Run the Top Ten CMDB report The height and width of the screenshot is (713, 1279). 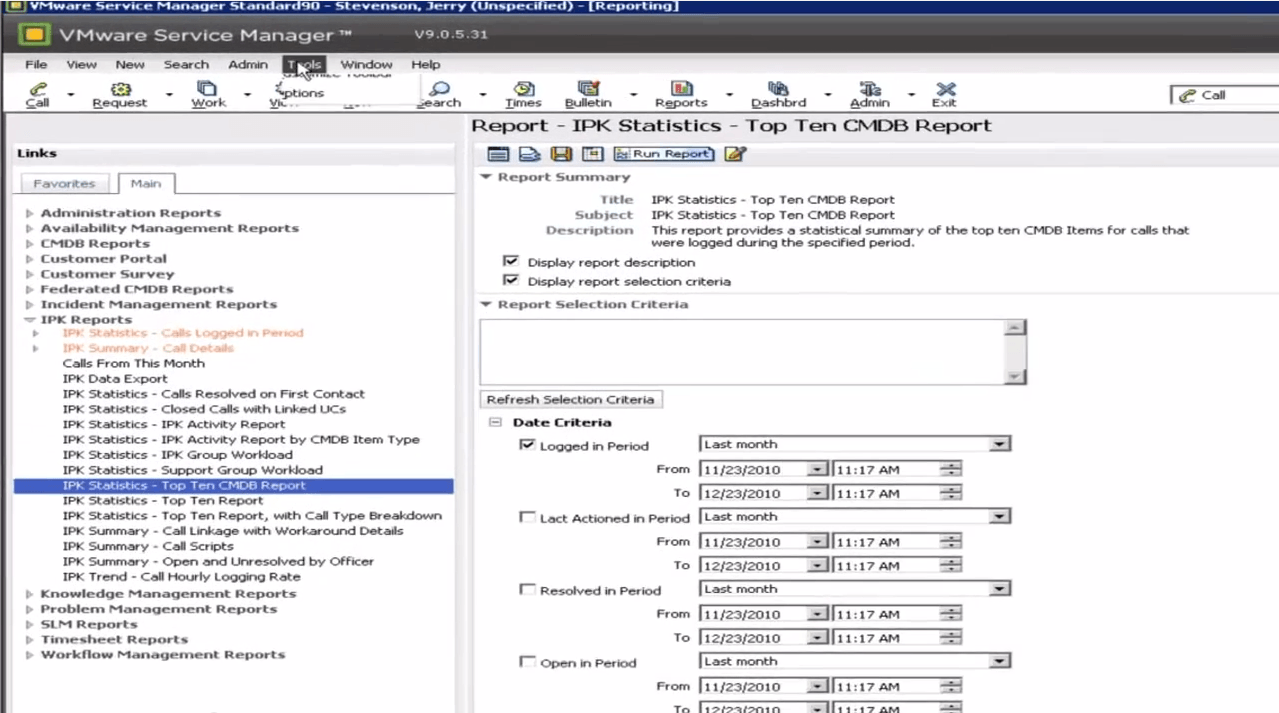[663, 153]
